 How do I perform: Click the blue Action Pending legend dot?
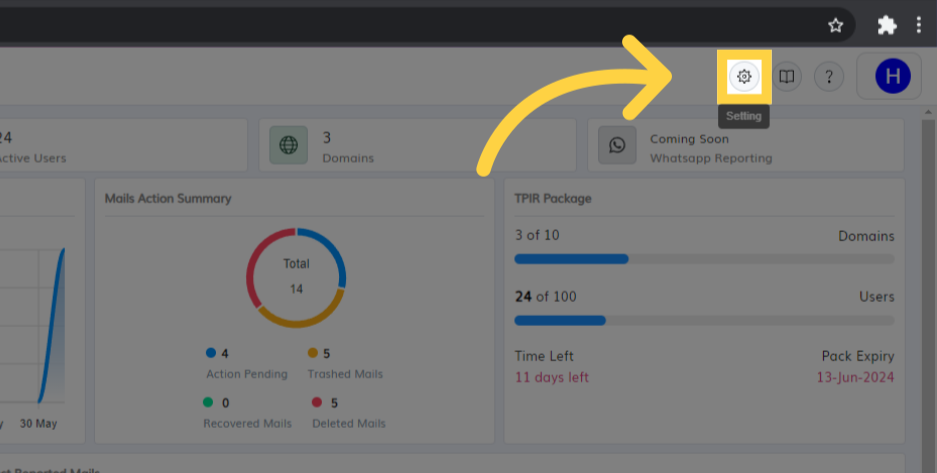point(211,353)
